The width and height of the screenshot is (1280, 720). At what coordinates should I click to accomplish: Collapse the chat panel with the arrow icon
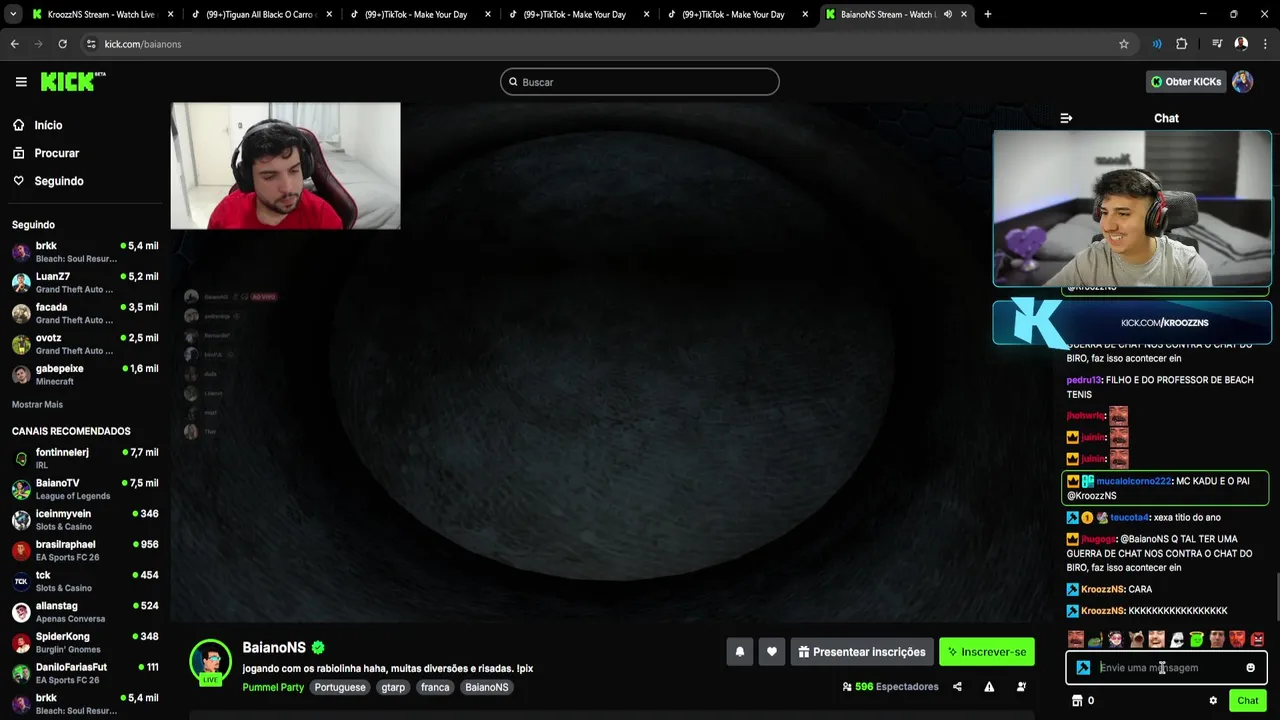click(x=1066, y=118)
